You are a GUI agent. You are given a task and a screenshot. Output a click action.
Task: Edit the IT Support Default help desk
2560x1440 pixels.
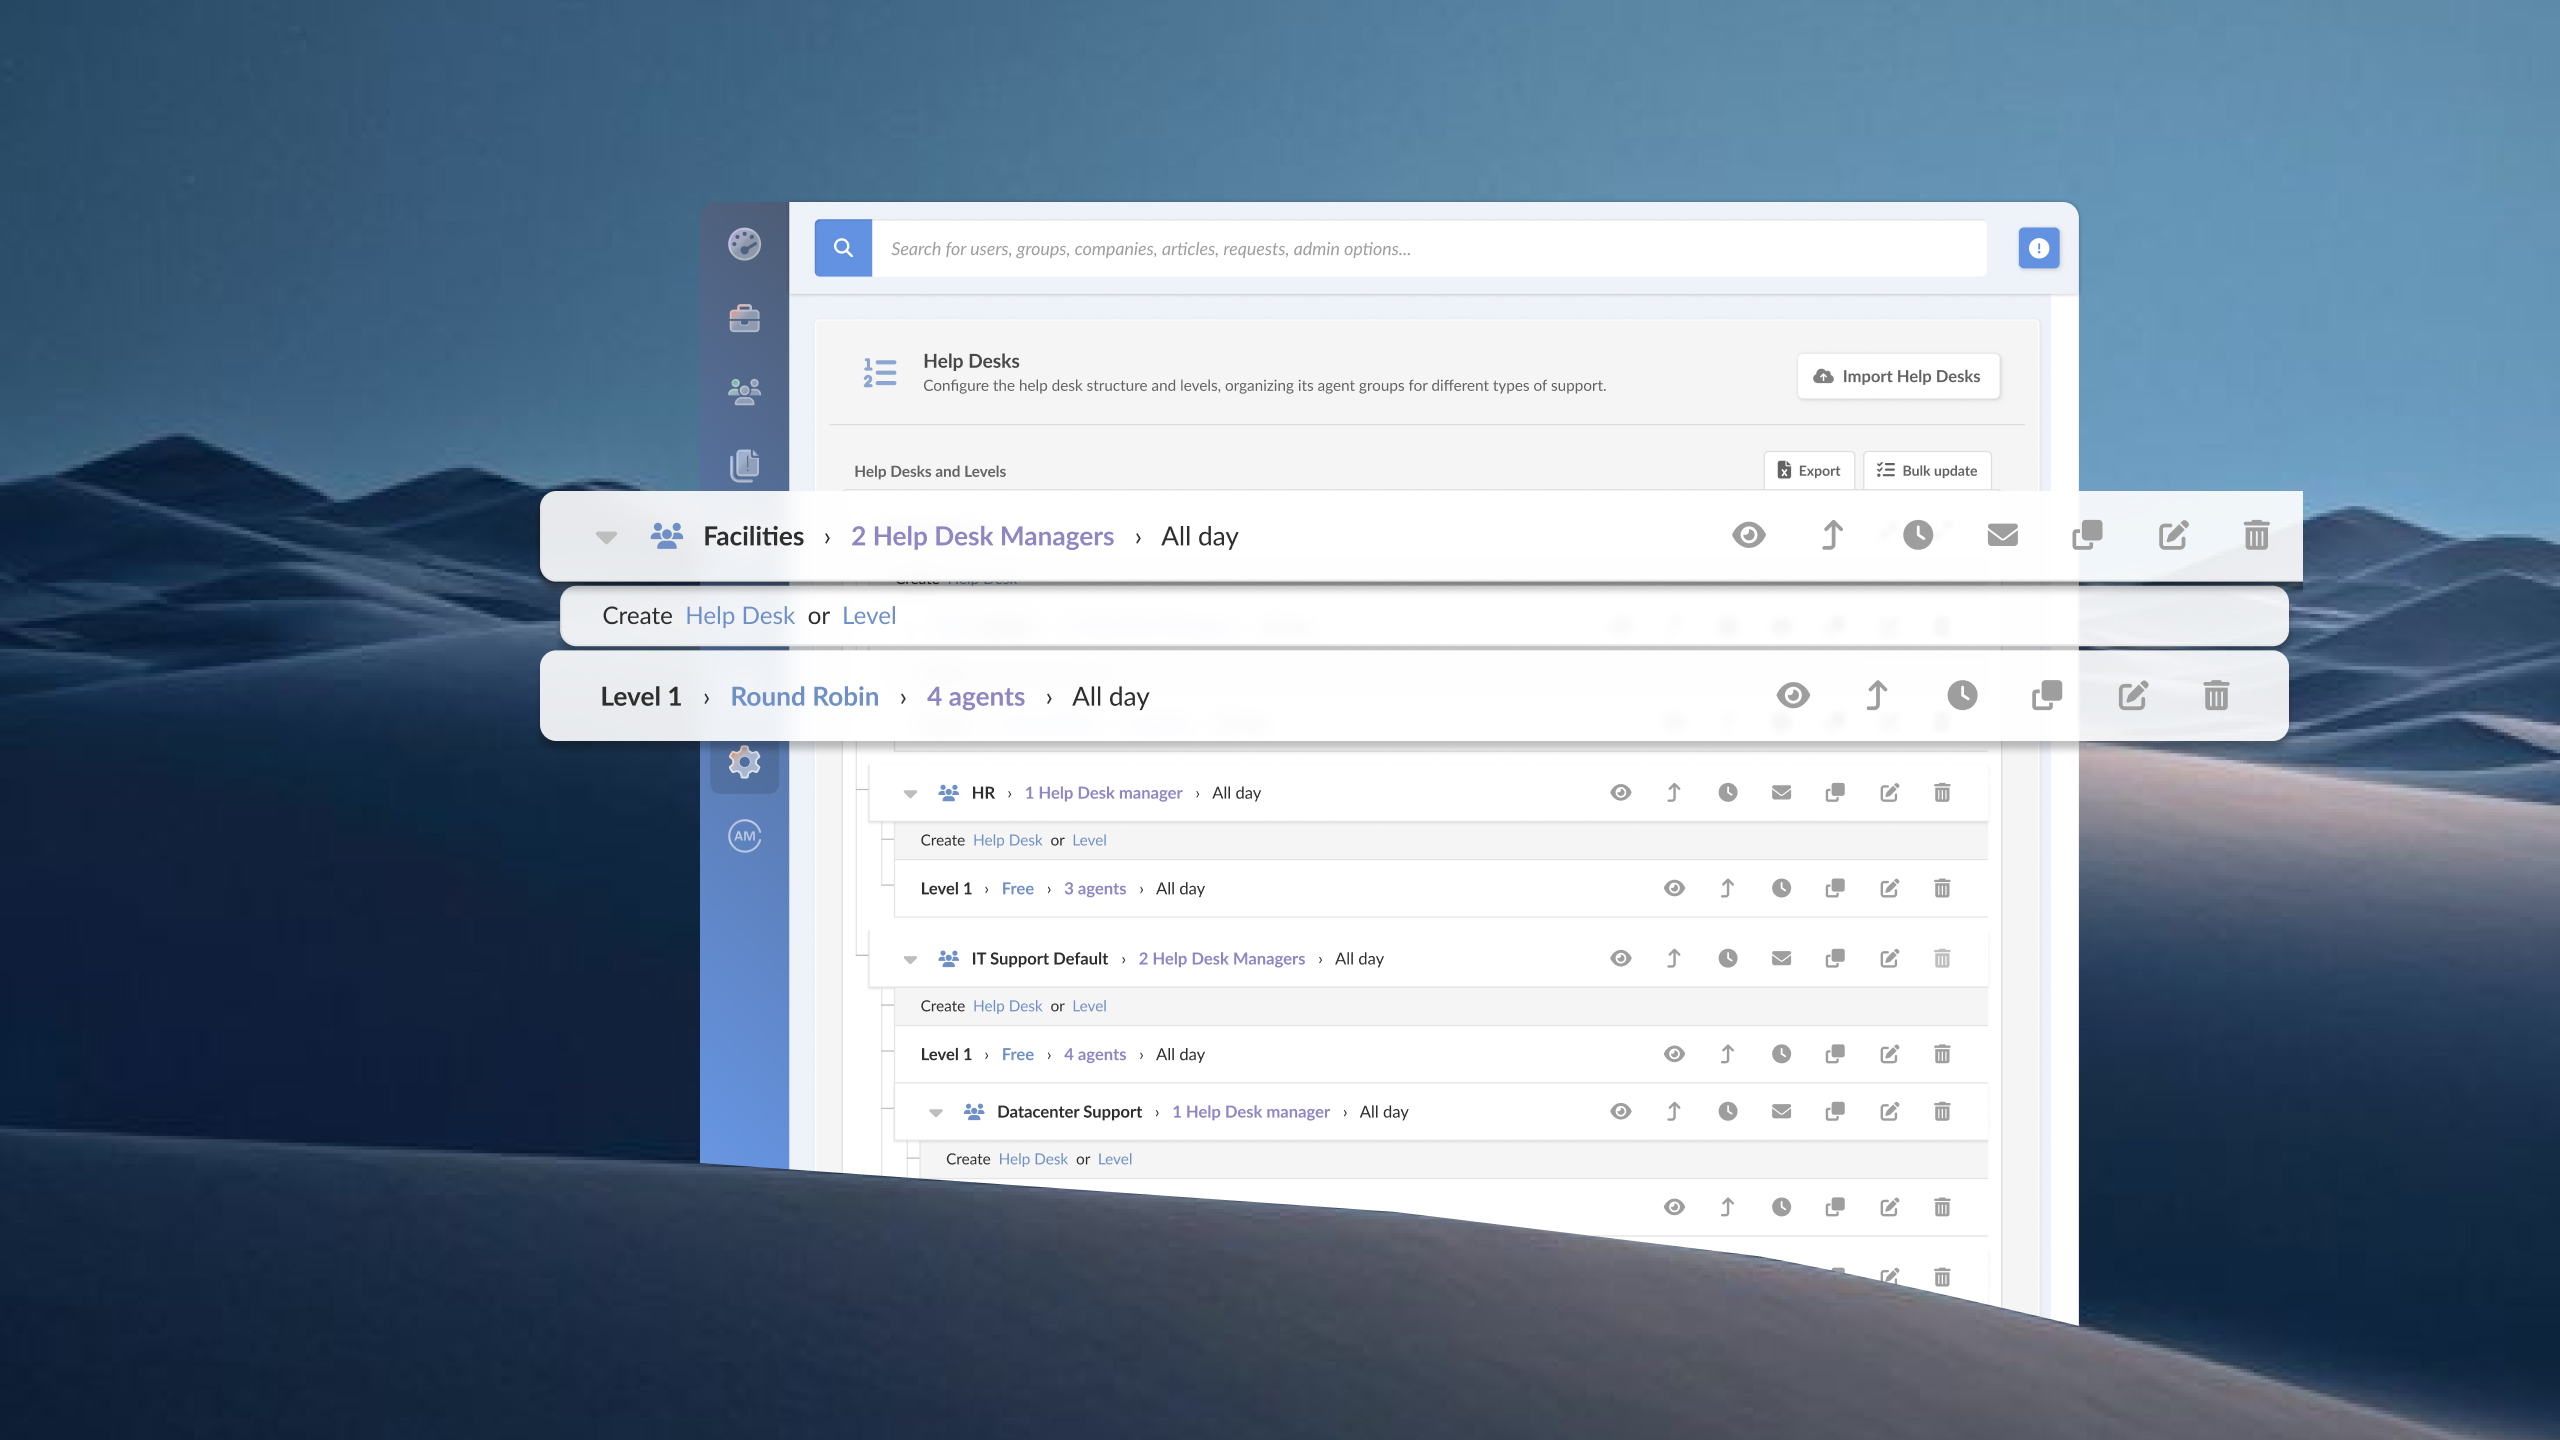[1889, 958]
